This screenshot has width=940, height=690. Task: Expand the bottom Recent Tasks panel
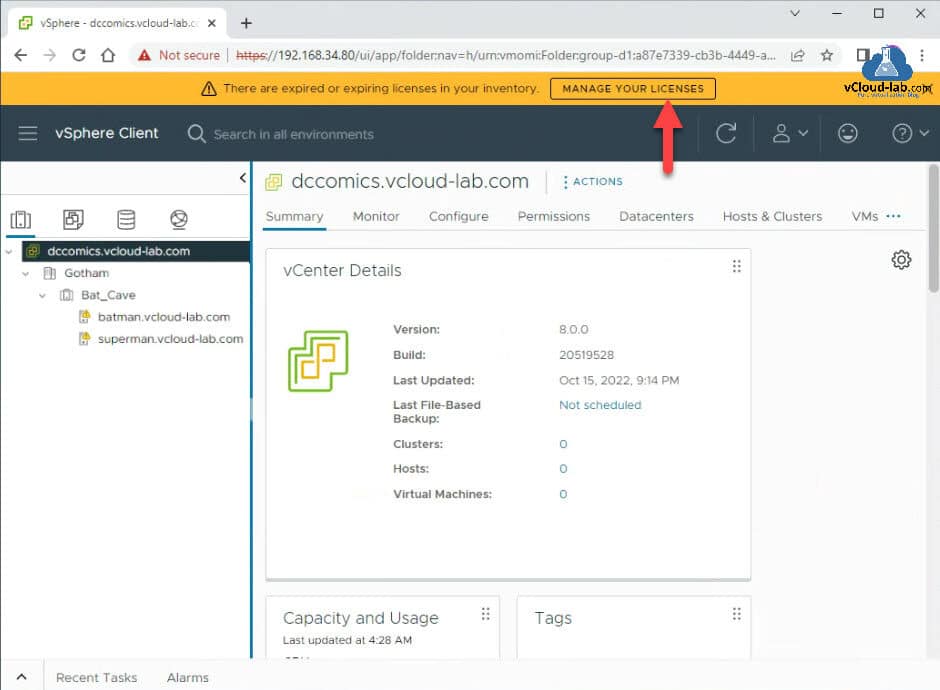point(22,677)
